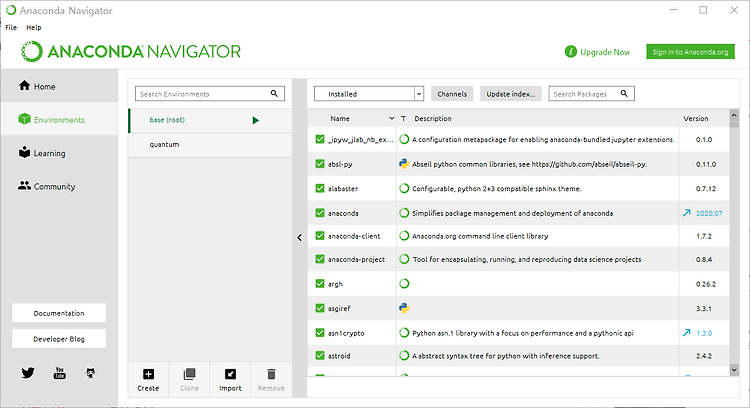Select the Environments cube icon
Screen dimensions: 750x408
pos(24,119)
